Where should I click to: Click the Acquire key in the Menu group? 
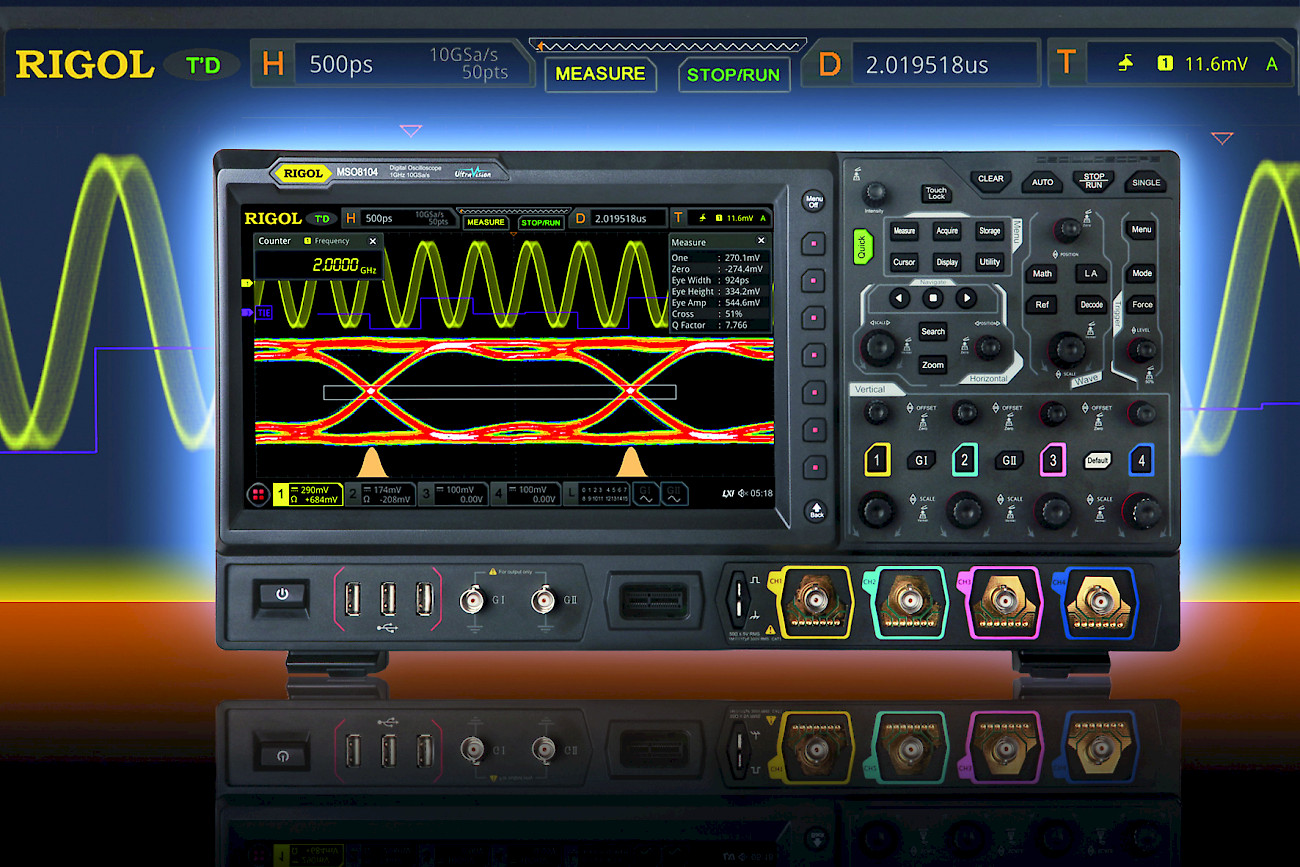947,231
